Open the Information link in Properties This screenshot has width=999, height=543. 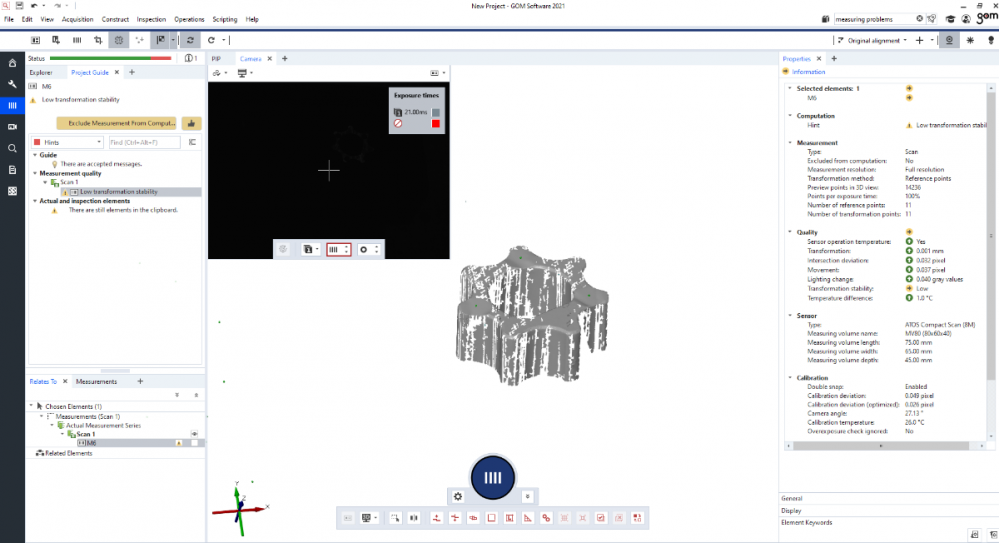809,72
